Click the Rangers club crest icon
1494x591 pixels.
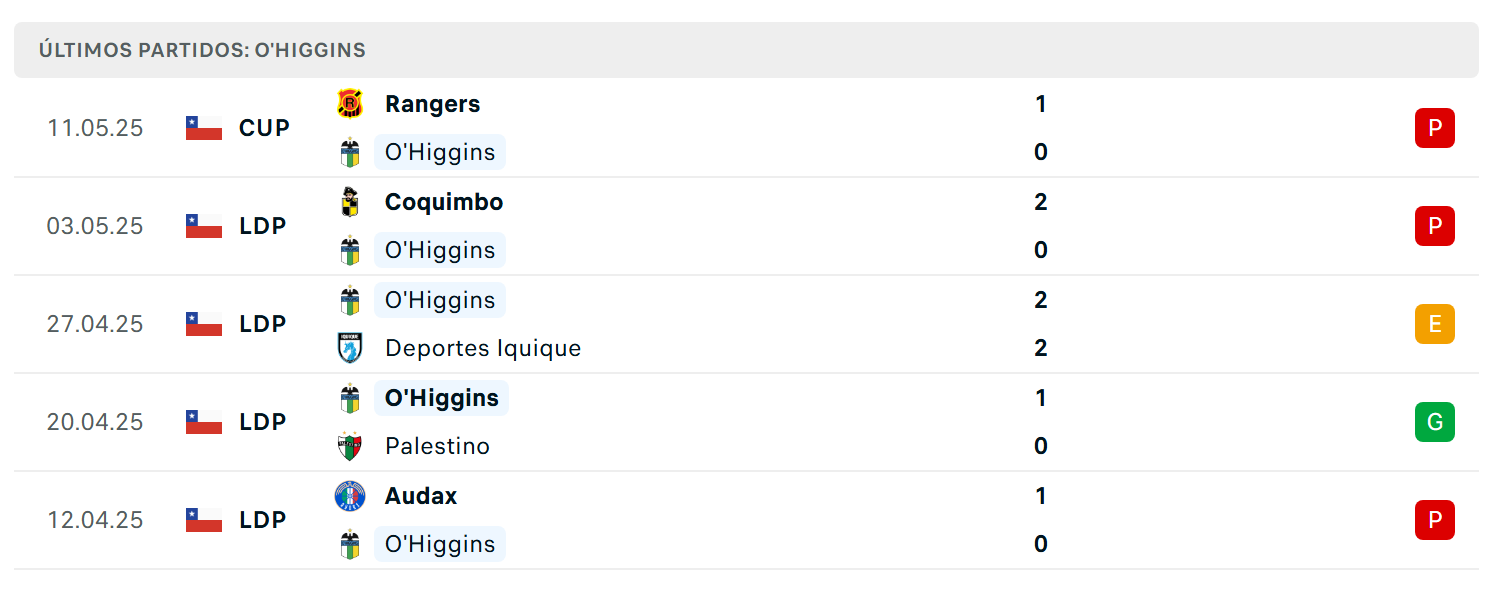349,104
